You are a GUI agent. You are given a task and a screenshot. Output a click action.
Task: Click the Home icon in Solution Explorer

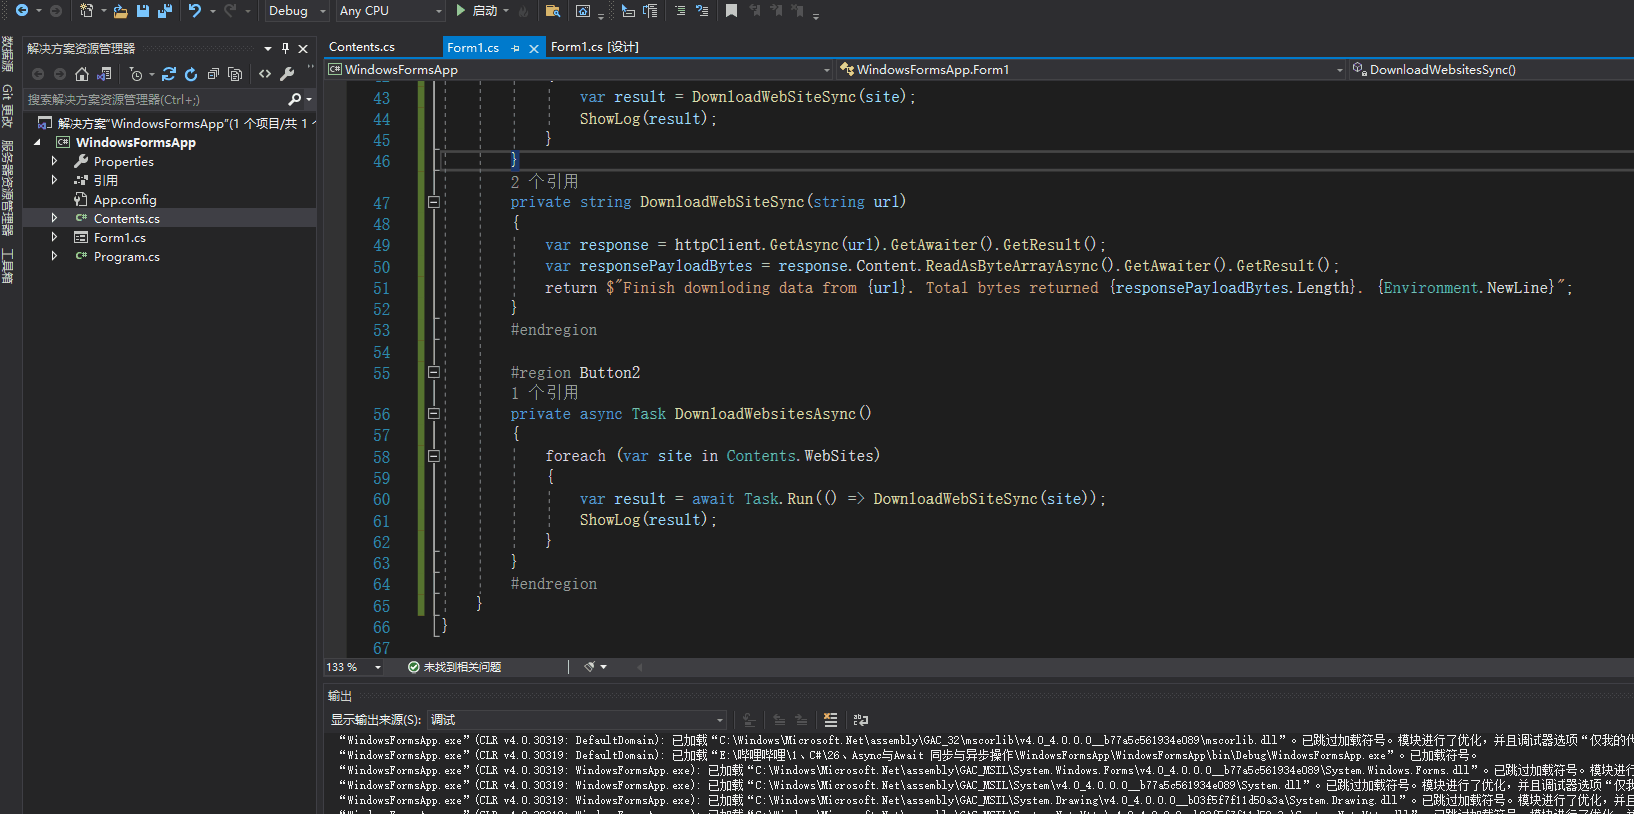click(x=82, y=74)
